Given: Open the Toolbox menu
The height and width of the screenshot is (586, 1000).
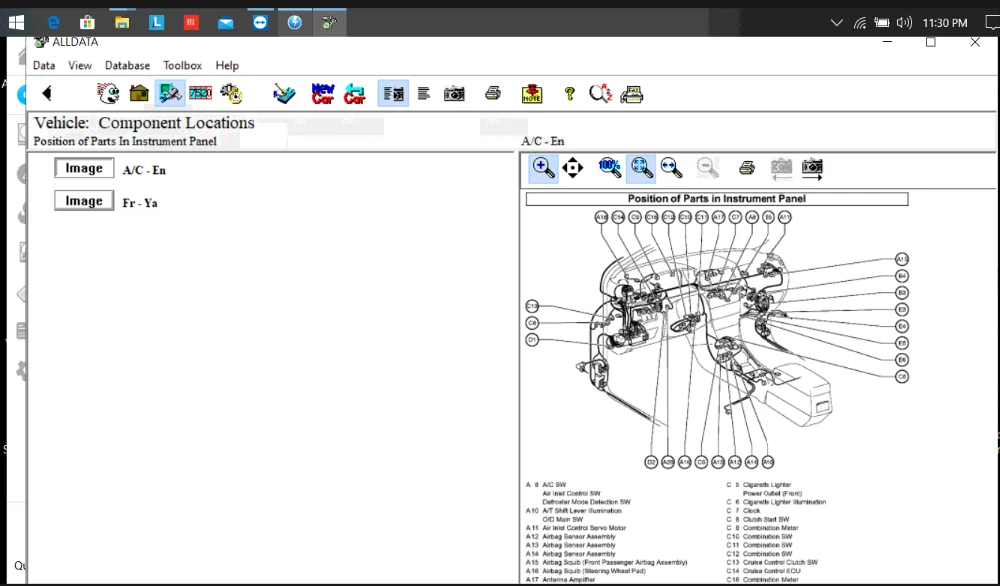Looking at the screenshot, I should 182,65.
